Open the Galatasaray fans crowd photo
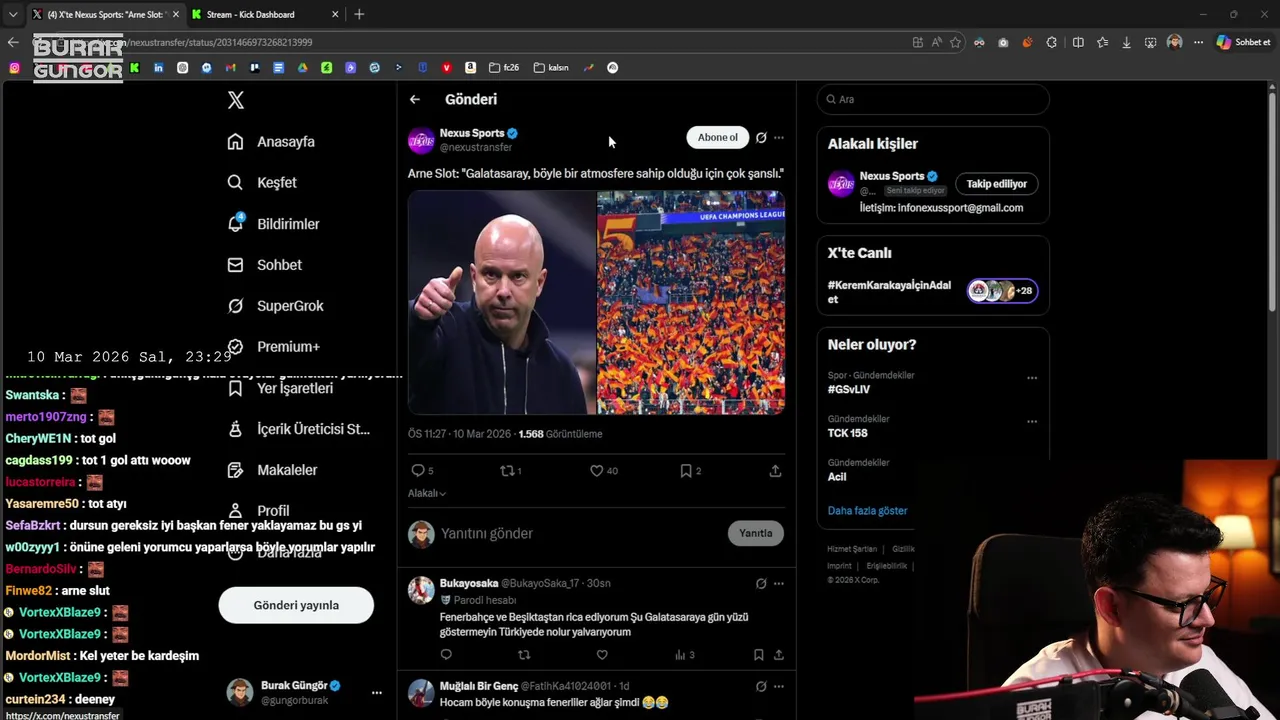 [x=691, y=302]
